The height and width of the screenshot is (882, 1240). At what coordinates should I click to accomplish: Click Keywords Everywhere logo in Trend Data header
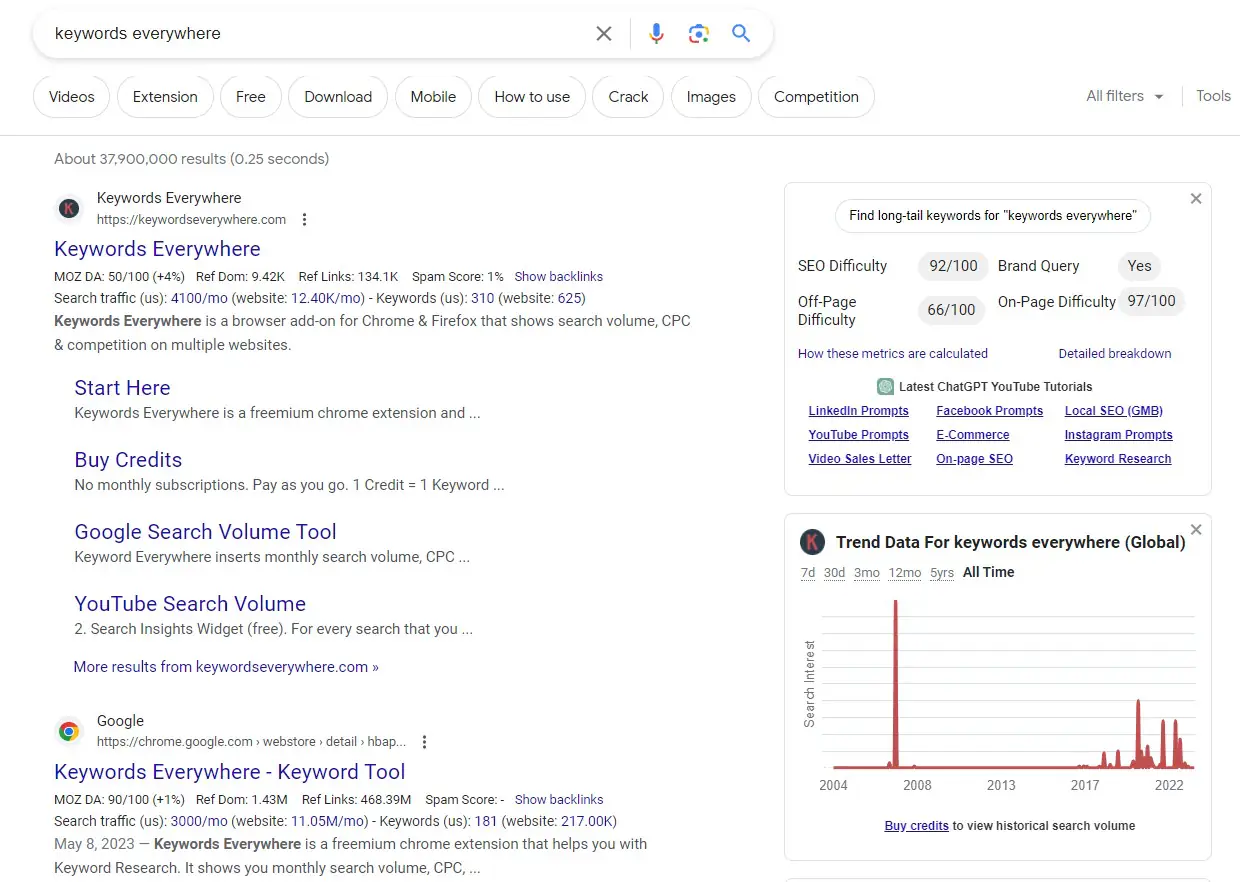(812, 542)
